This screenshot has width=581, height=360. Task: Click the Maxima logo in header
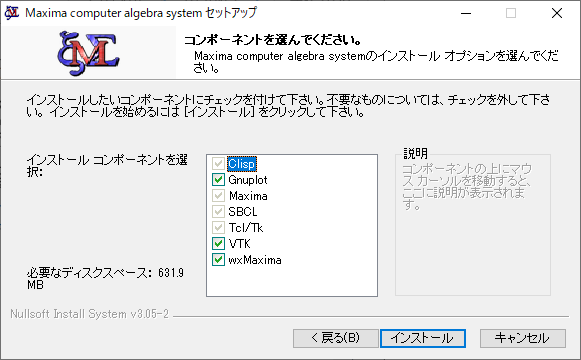(88, 53)
